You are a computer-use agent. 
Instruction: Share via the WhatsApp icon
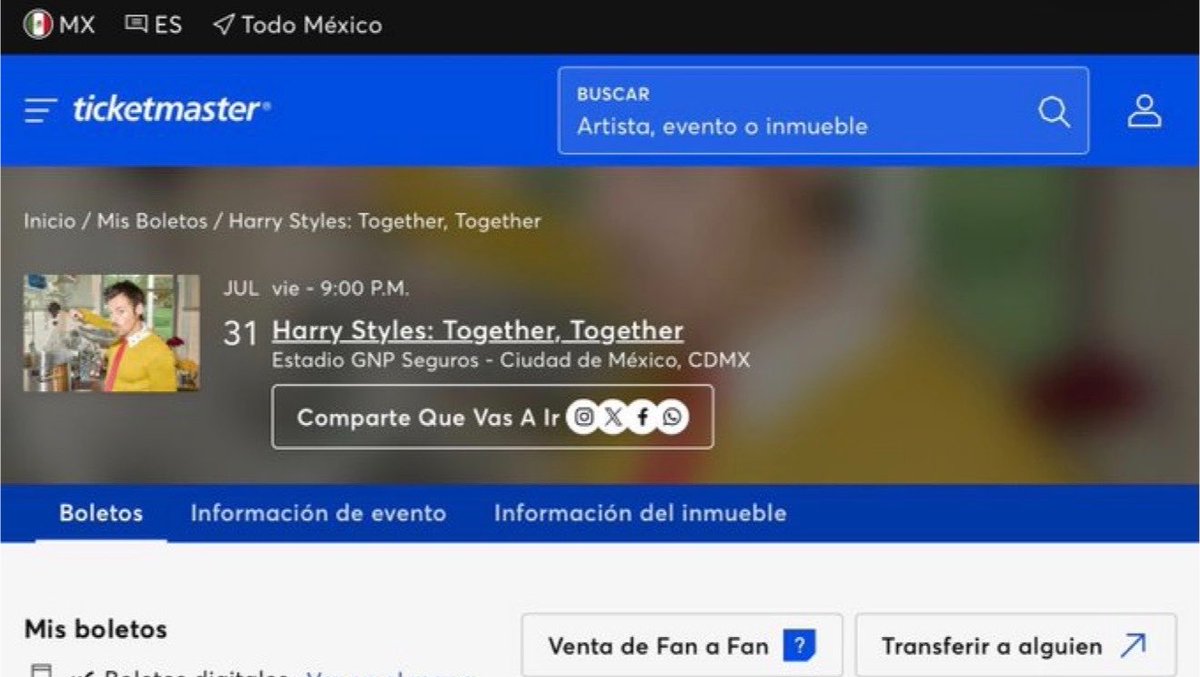672,417
